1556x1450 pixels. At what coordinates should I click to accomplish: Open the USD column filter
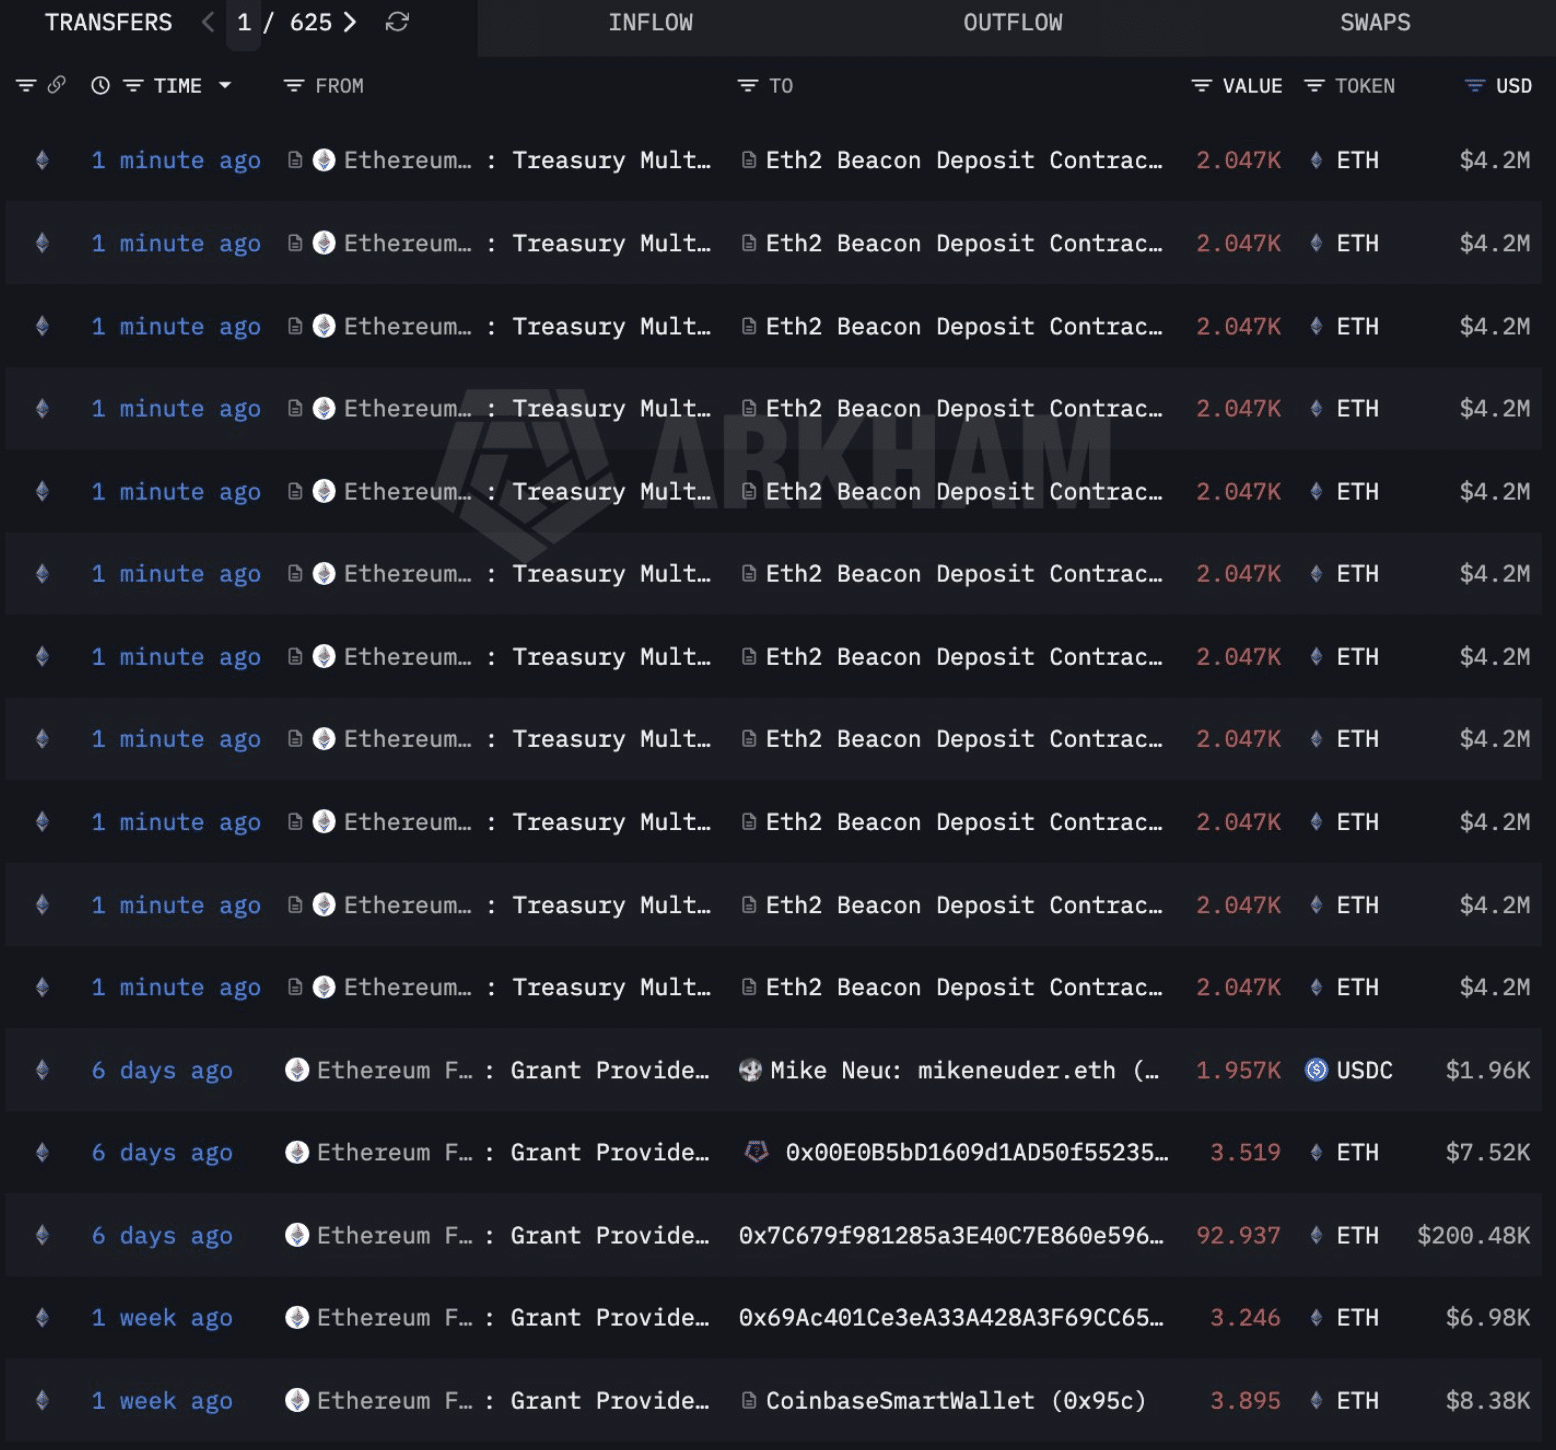tap(1474, 86)
